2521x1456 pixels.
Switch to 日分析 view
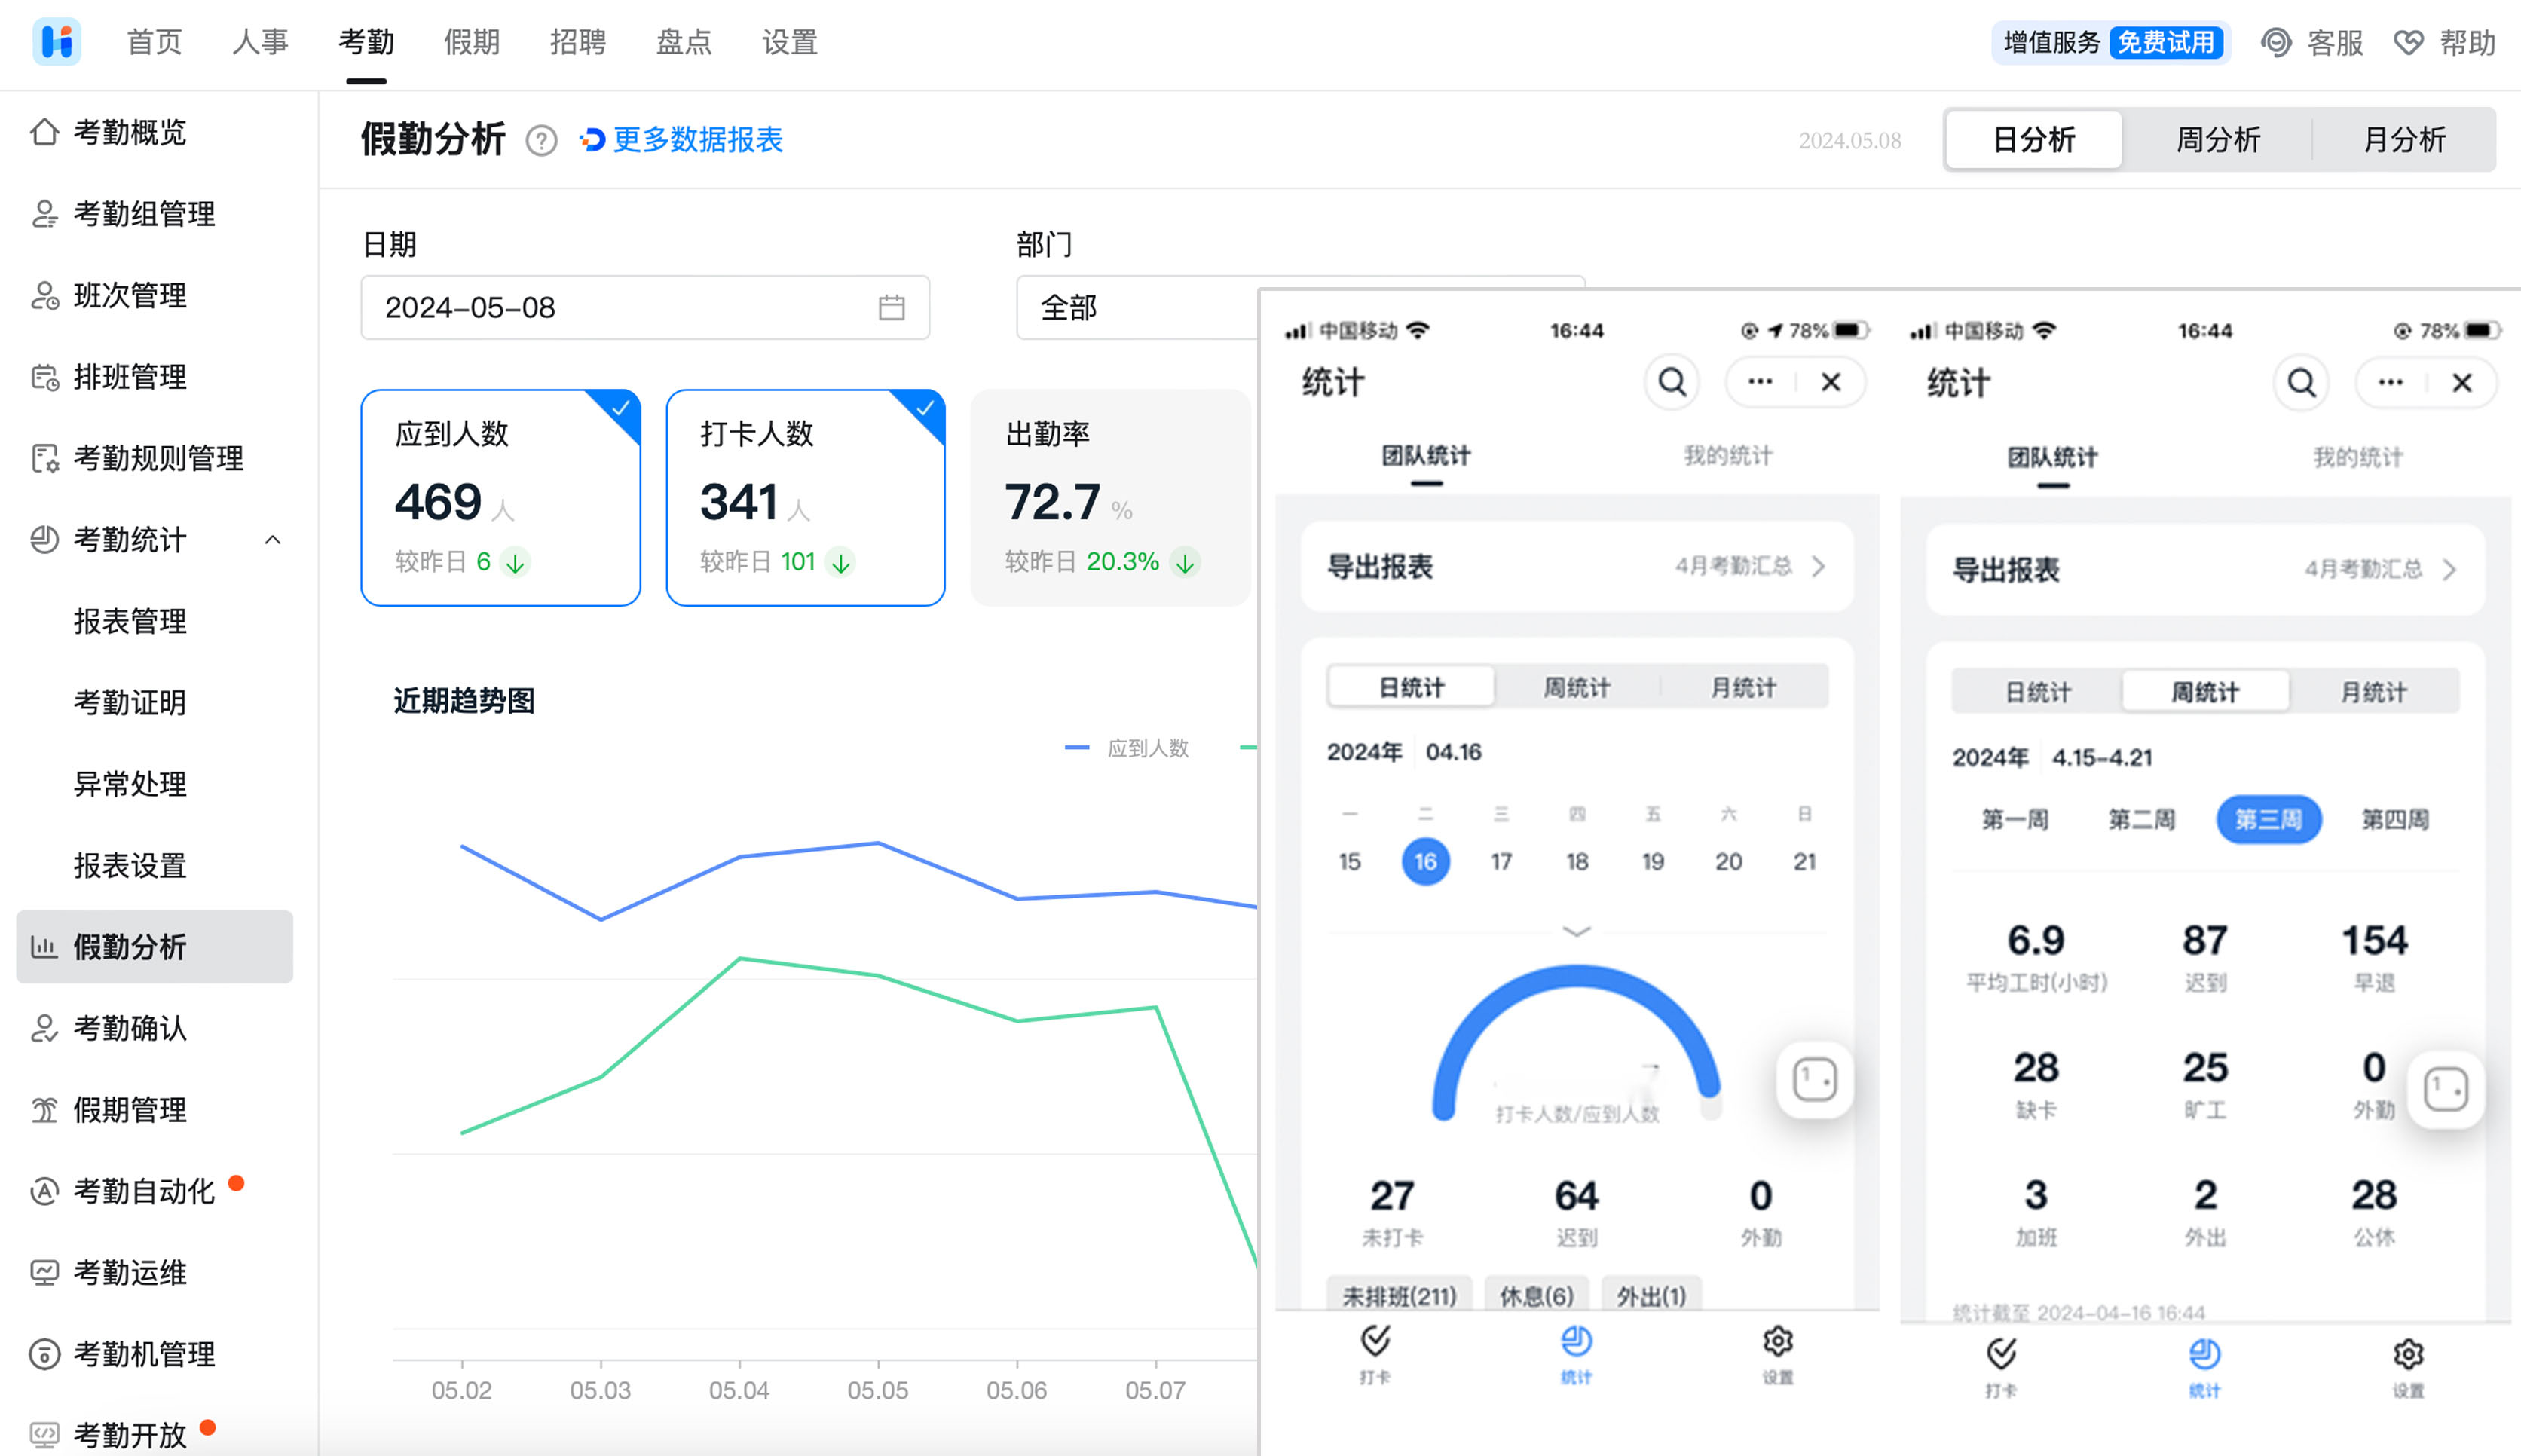point(2034,140)
